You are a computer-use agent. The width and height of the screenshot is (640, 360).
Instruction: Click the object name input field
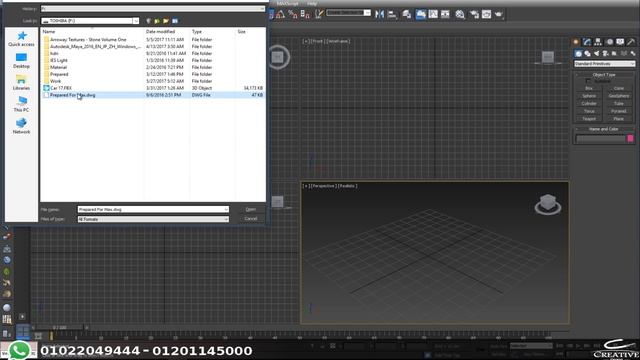click(600, 139)
